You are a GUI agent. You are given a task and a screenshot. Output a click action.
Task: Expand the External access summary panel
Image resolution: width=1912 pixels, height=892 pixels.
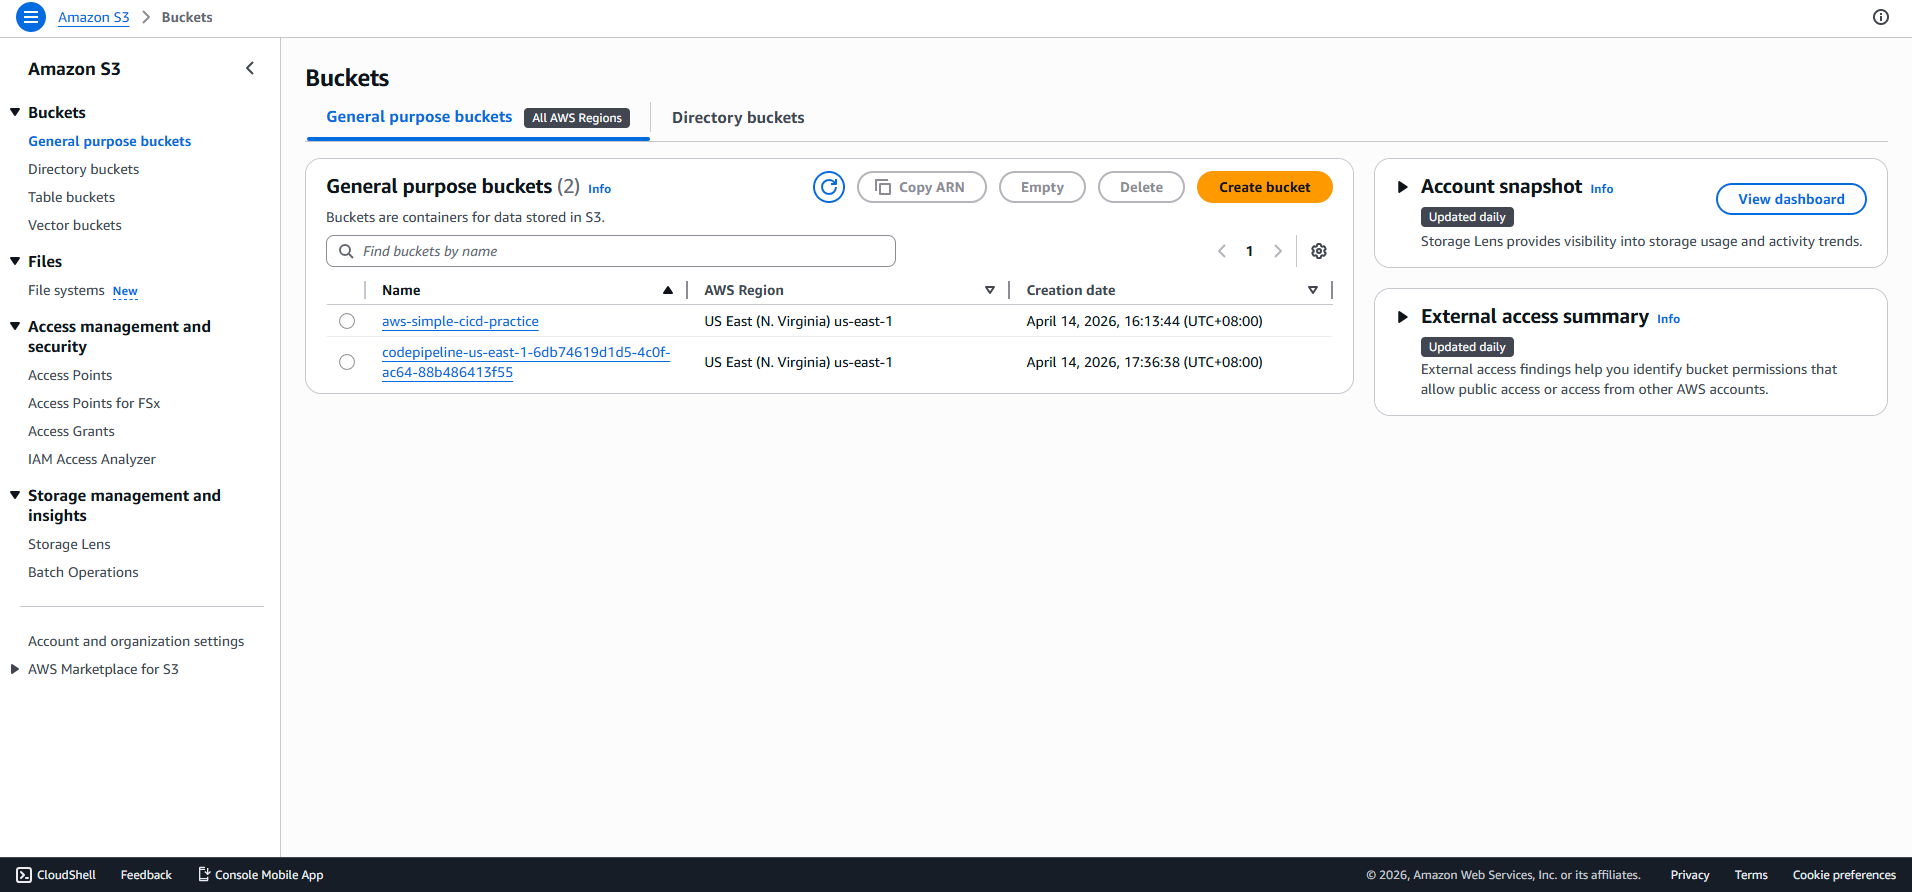(1402, 317)
